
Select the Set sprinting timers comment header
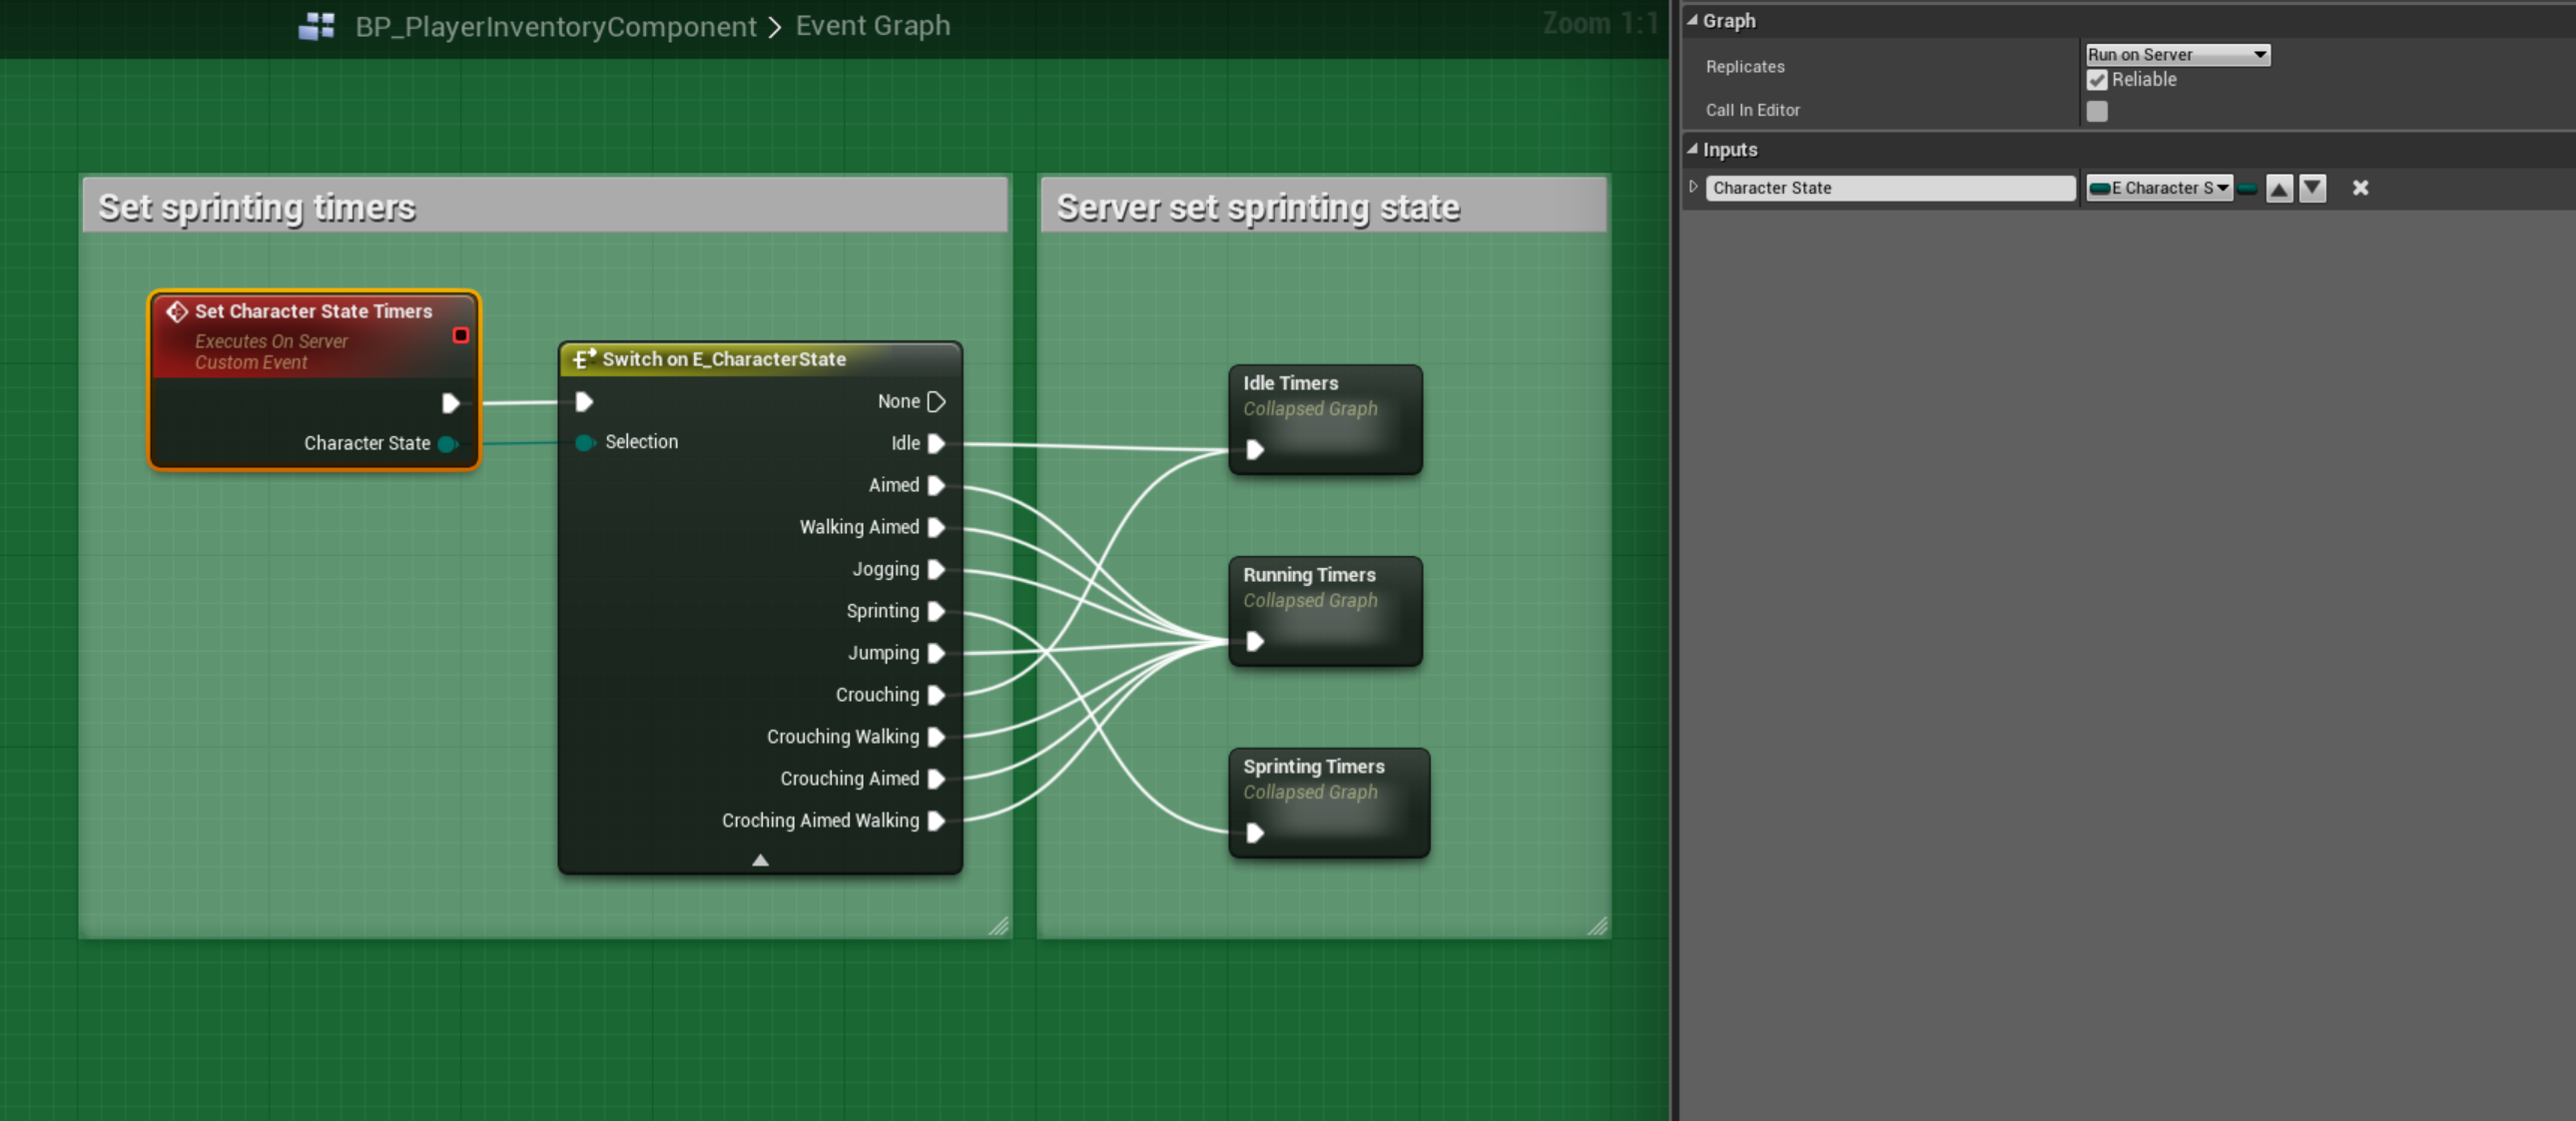point(545,207)
